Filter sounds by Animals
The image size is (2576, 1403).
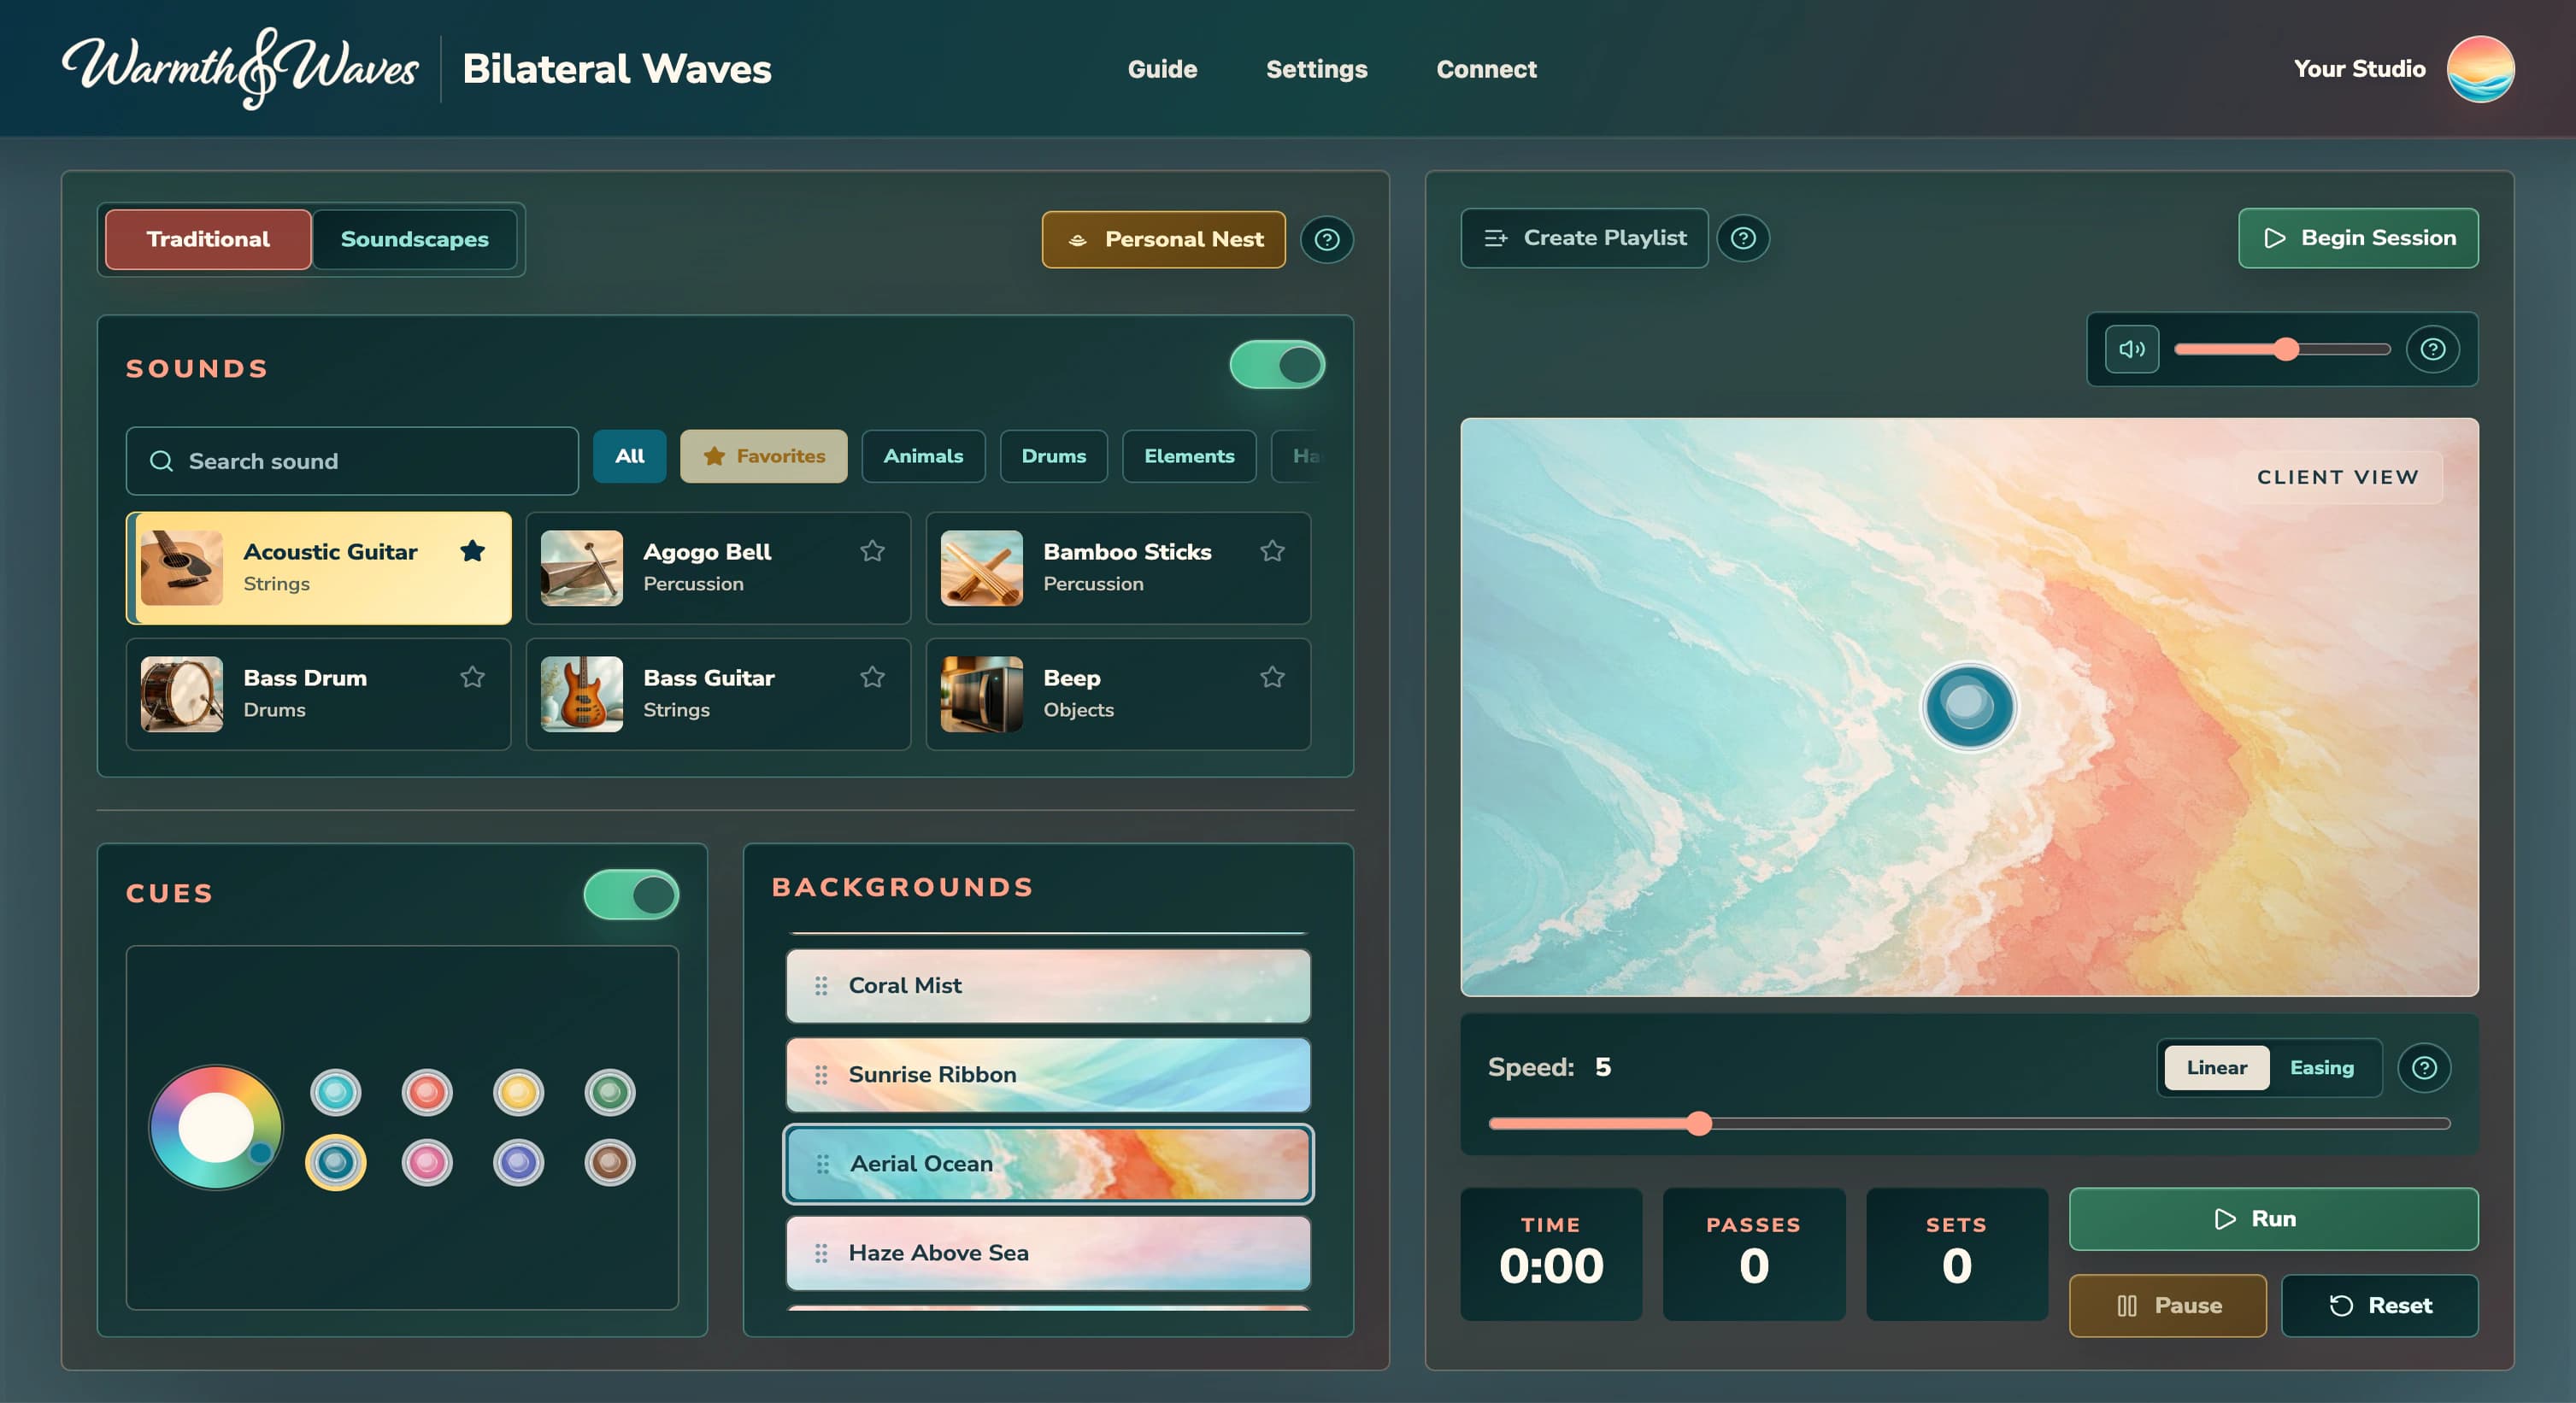[923, 456]
